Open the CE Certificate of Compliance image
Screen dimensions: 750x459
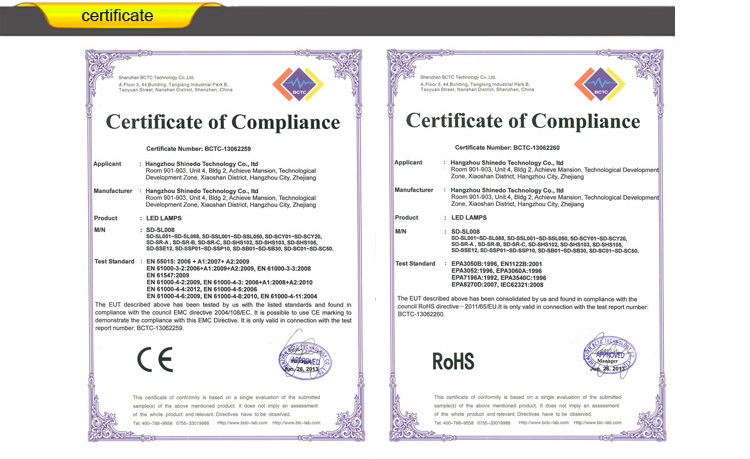(x=225, y=245)
